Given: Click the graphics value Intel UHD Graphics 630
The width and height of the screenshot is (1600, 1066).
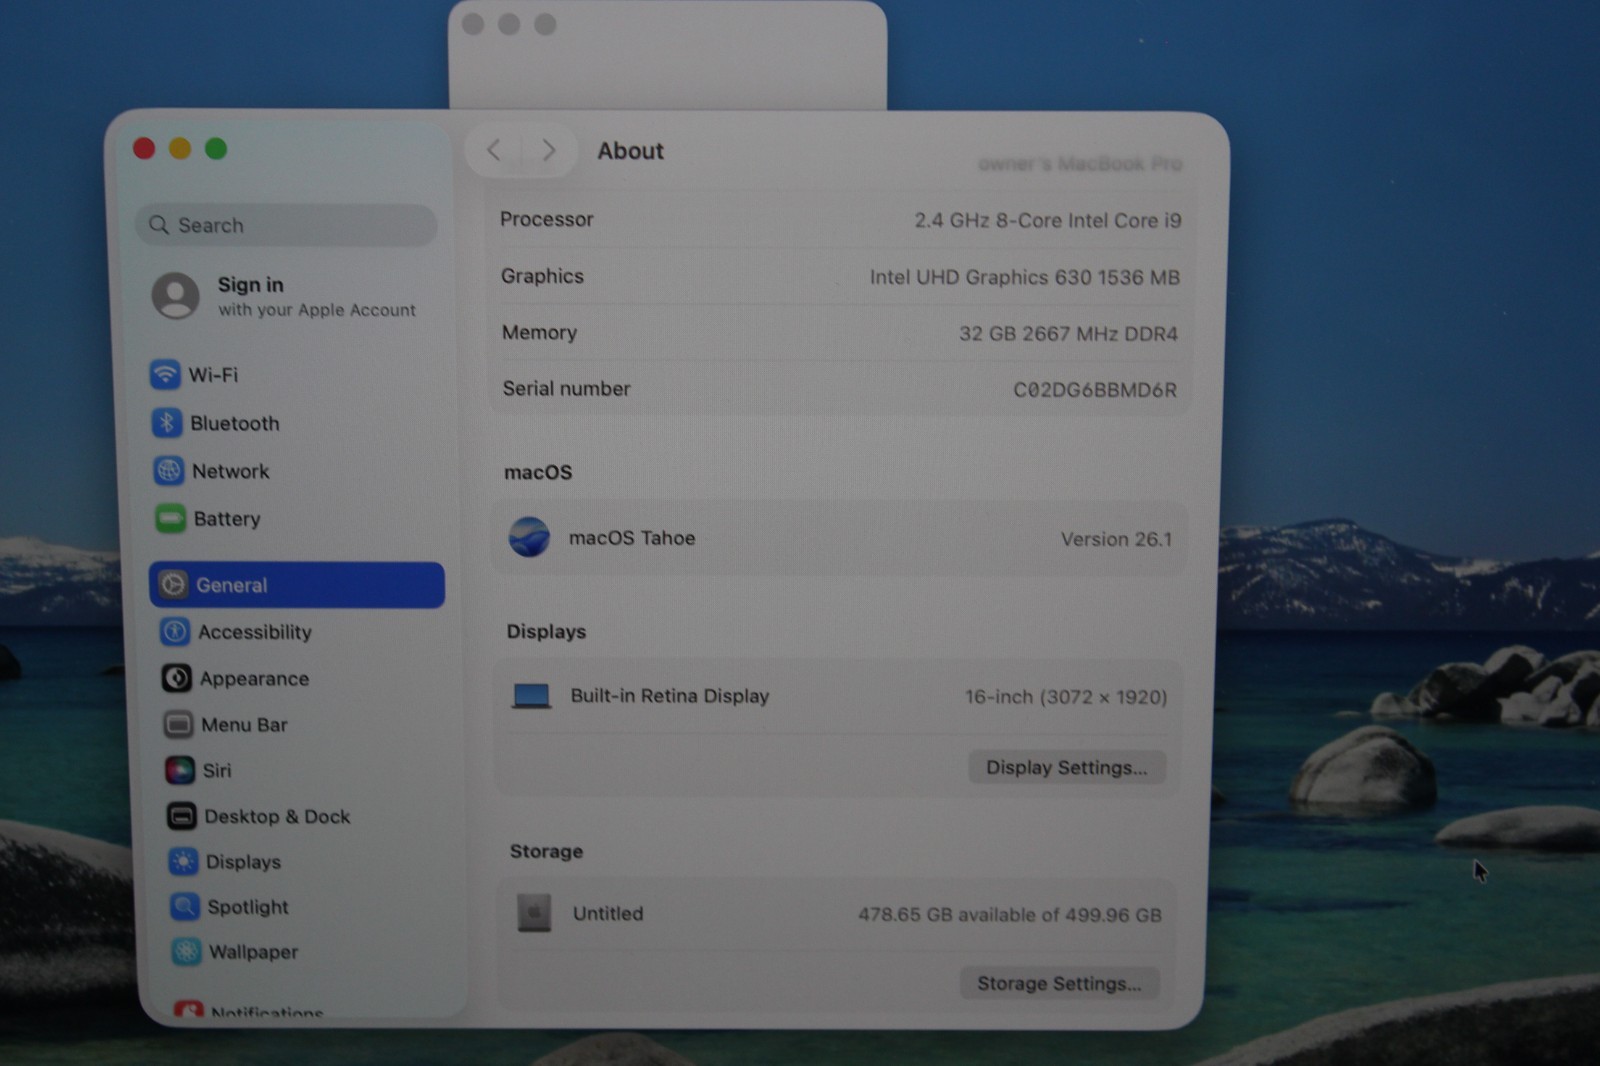Looking at the screenshot, I should point(1025,277).
